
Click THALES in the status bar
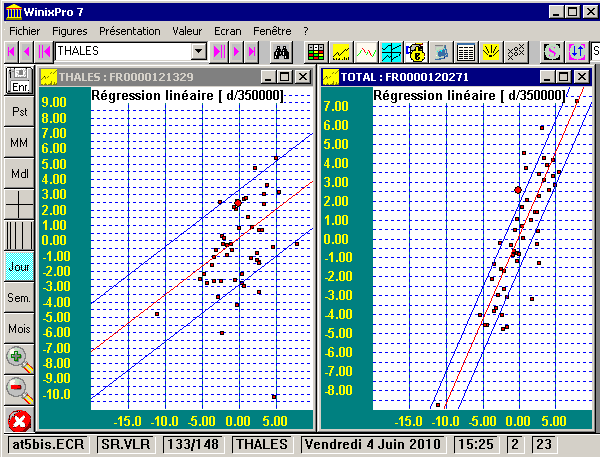tap(262, 444)
